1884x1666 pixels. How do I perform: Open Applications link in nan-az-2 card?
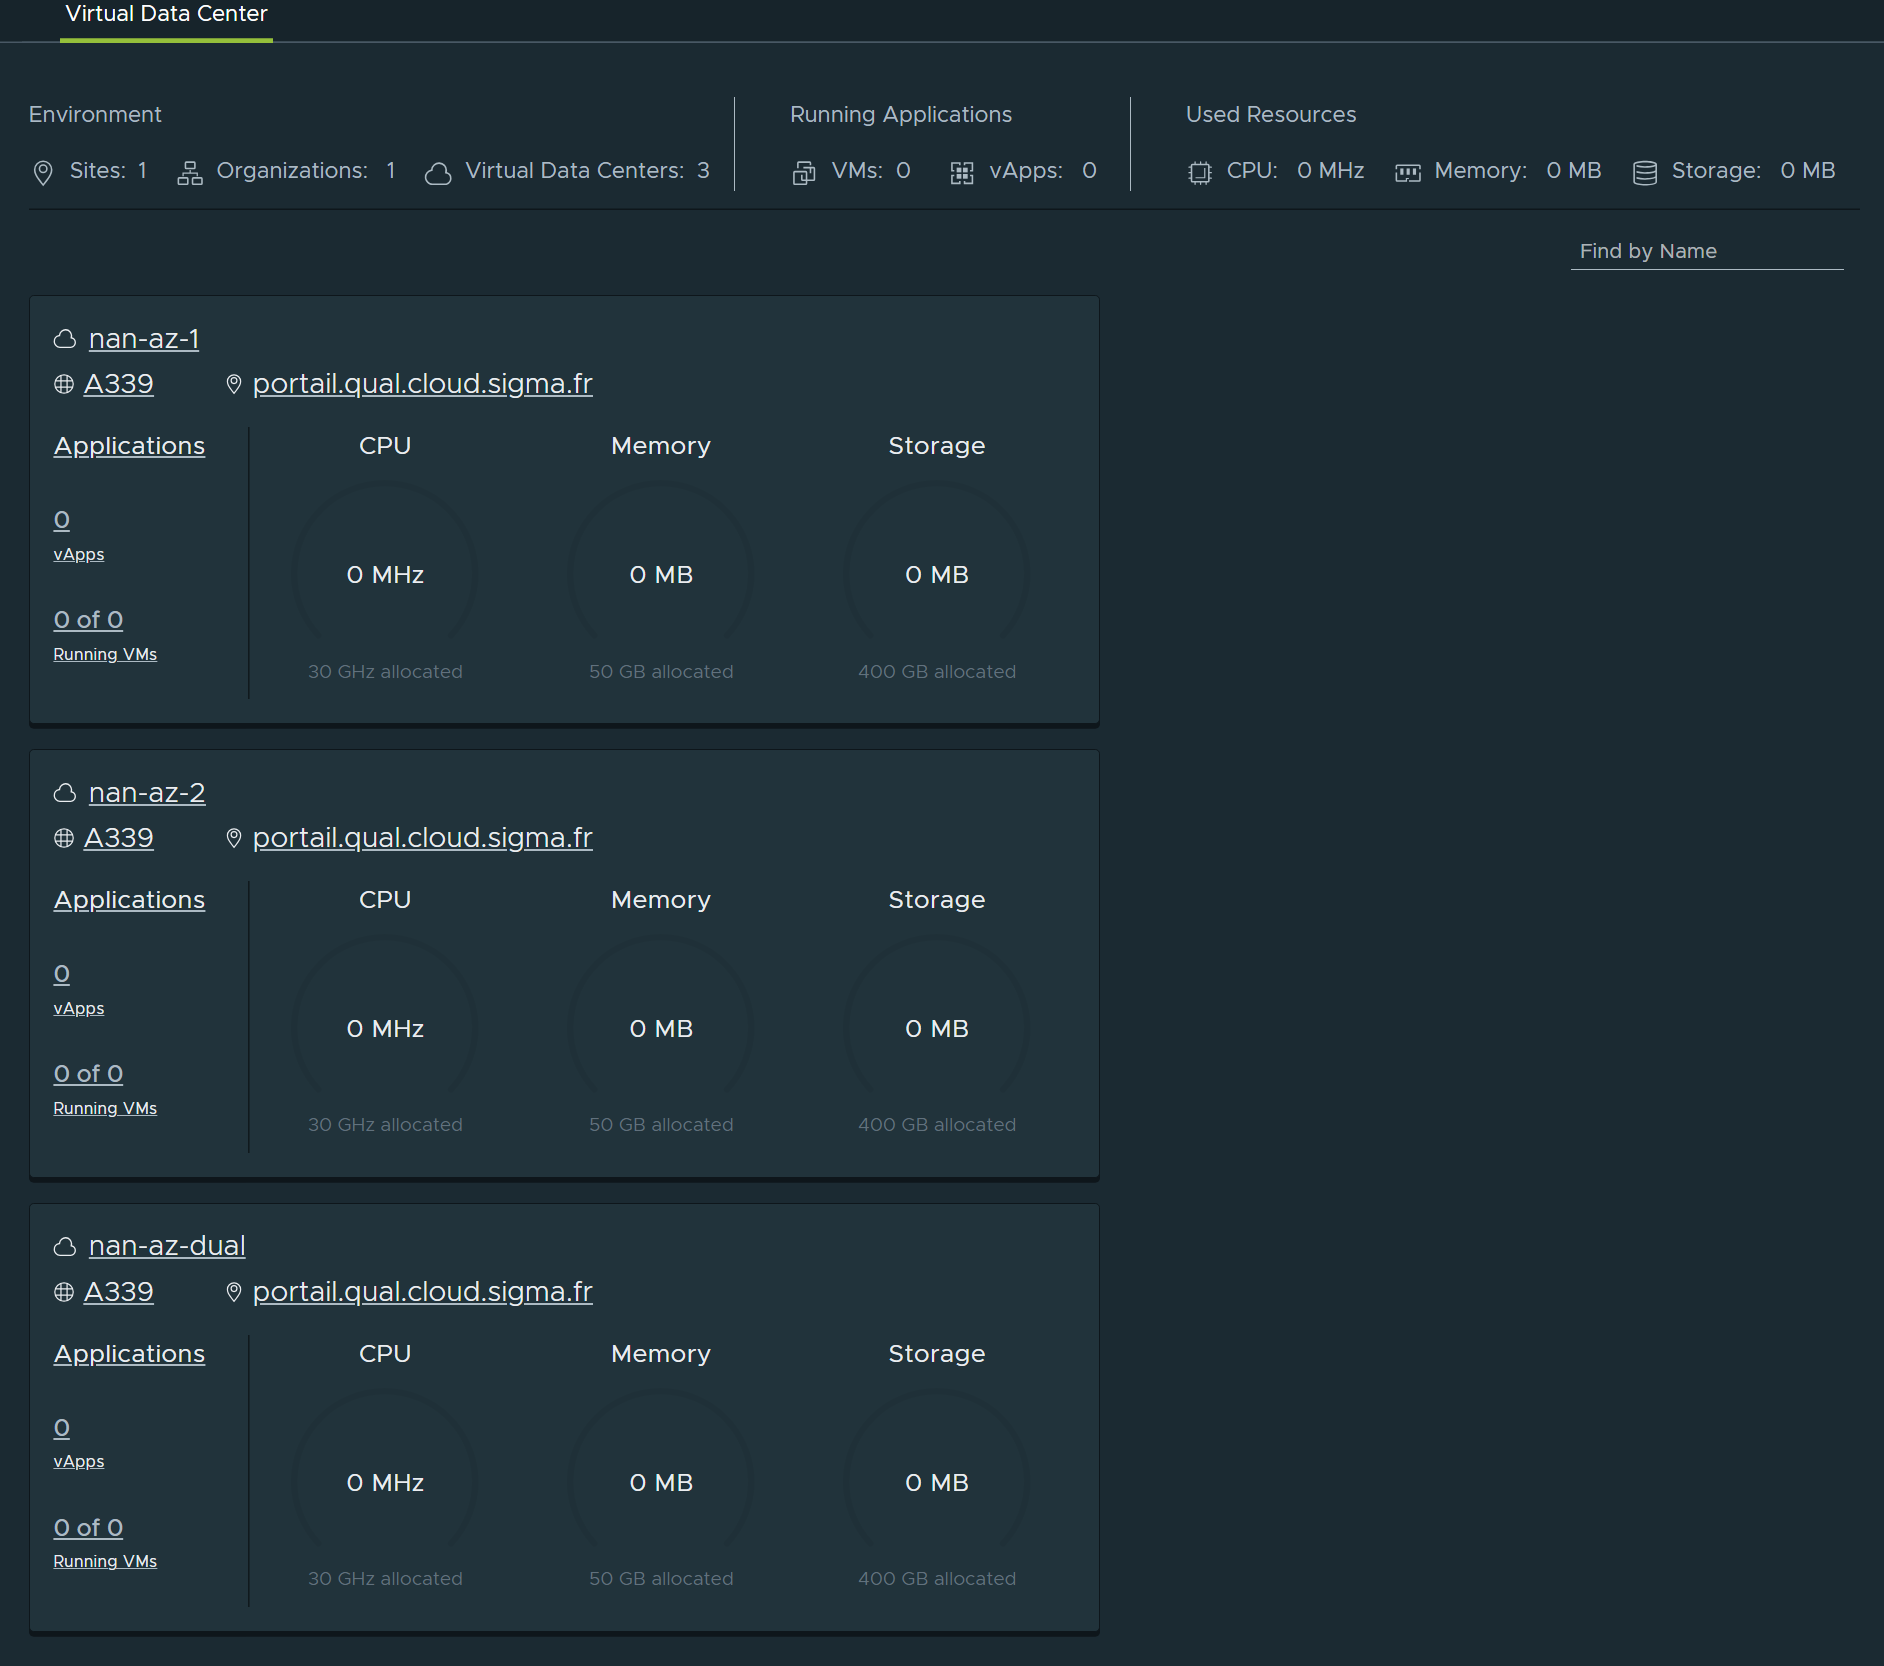pyautogui.click(x=129, y=900)
